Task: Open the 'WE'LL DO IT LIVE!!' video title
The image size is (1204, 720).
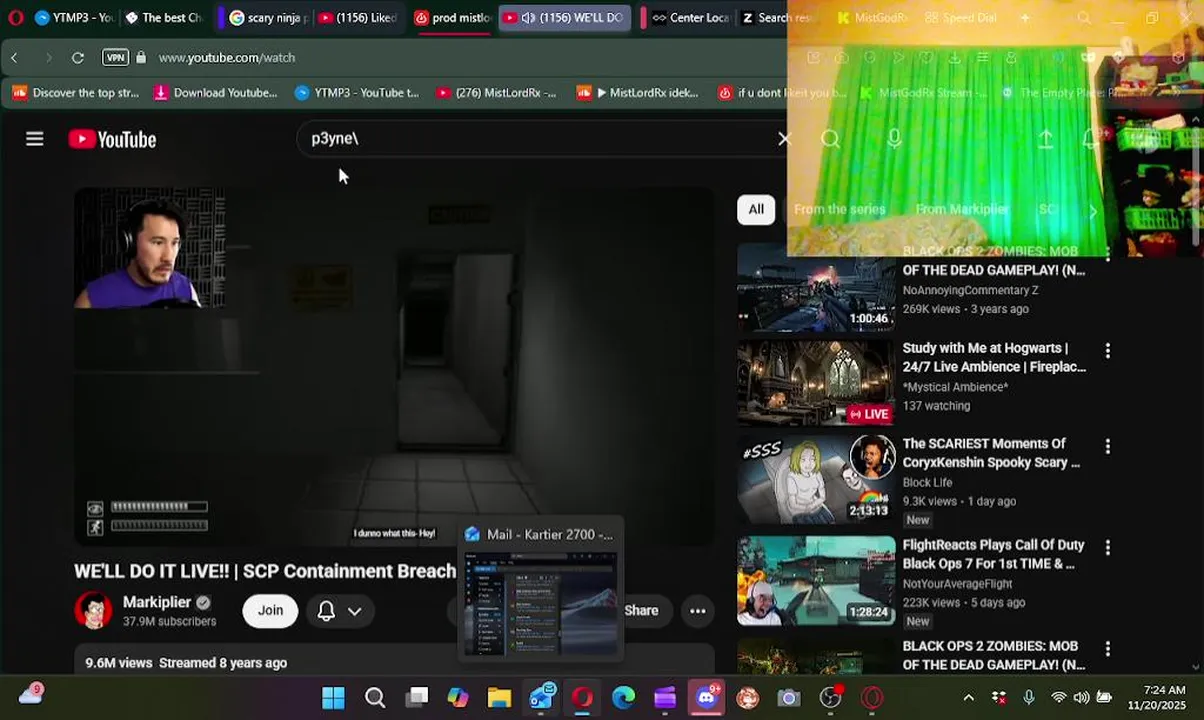Action: 265,571
